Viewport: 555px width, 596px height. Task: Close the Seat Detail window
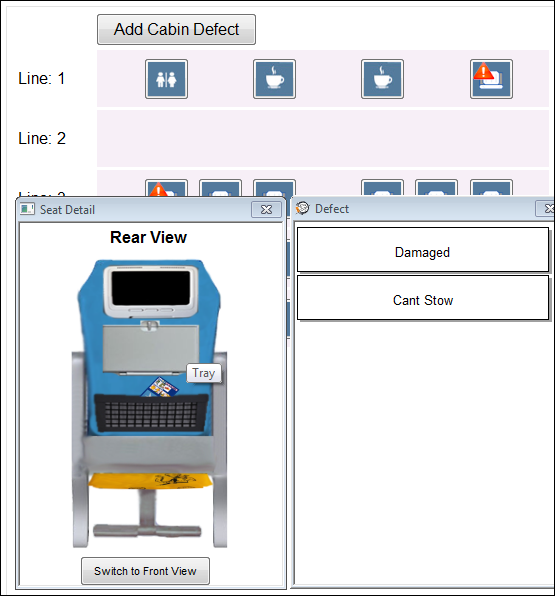point(266,209)
